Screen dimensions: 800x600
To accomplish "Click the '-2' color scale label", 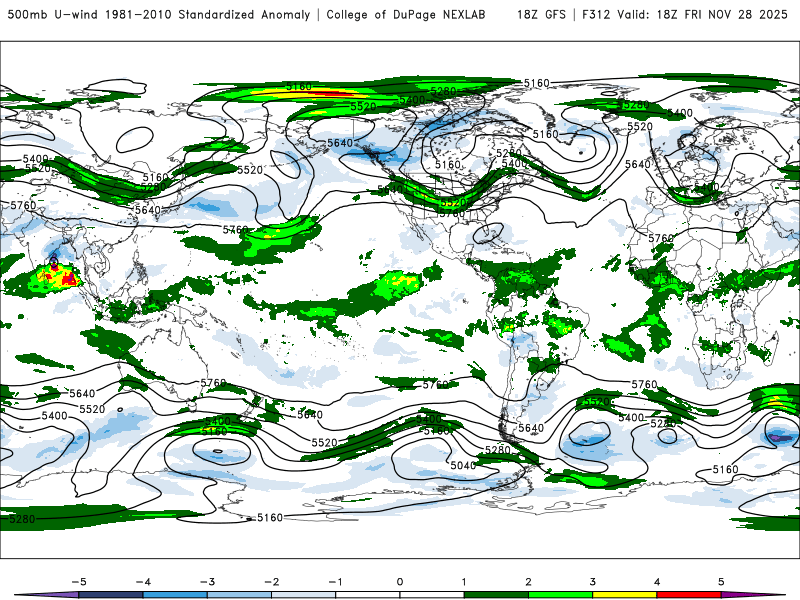I will (x=271, y=582).
